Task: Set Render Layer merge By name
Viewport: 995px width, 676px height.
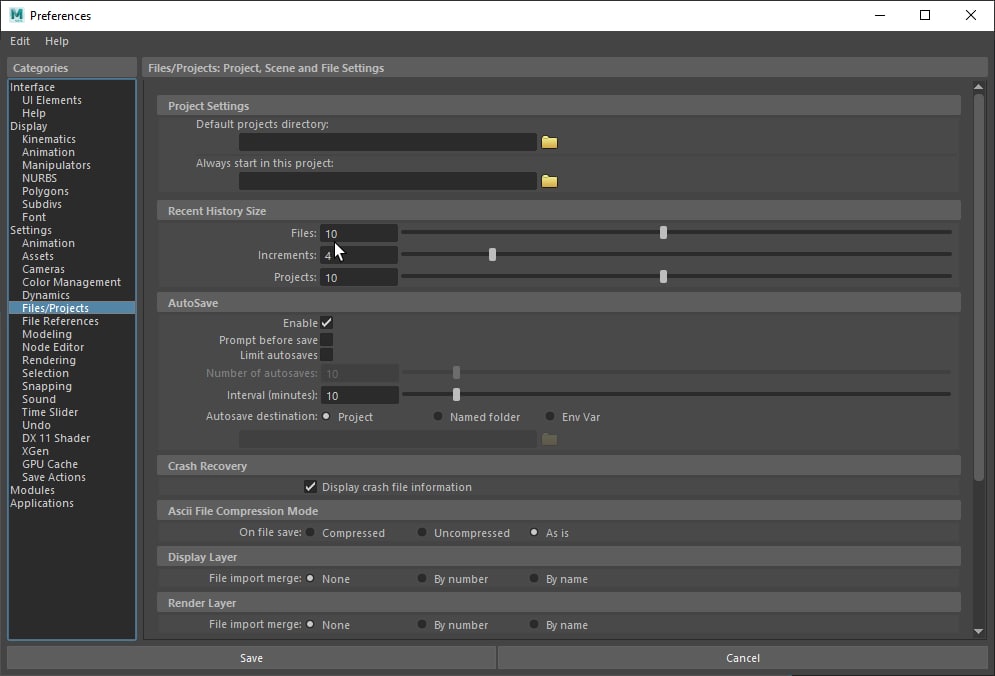Action: tap(534, 625)
